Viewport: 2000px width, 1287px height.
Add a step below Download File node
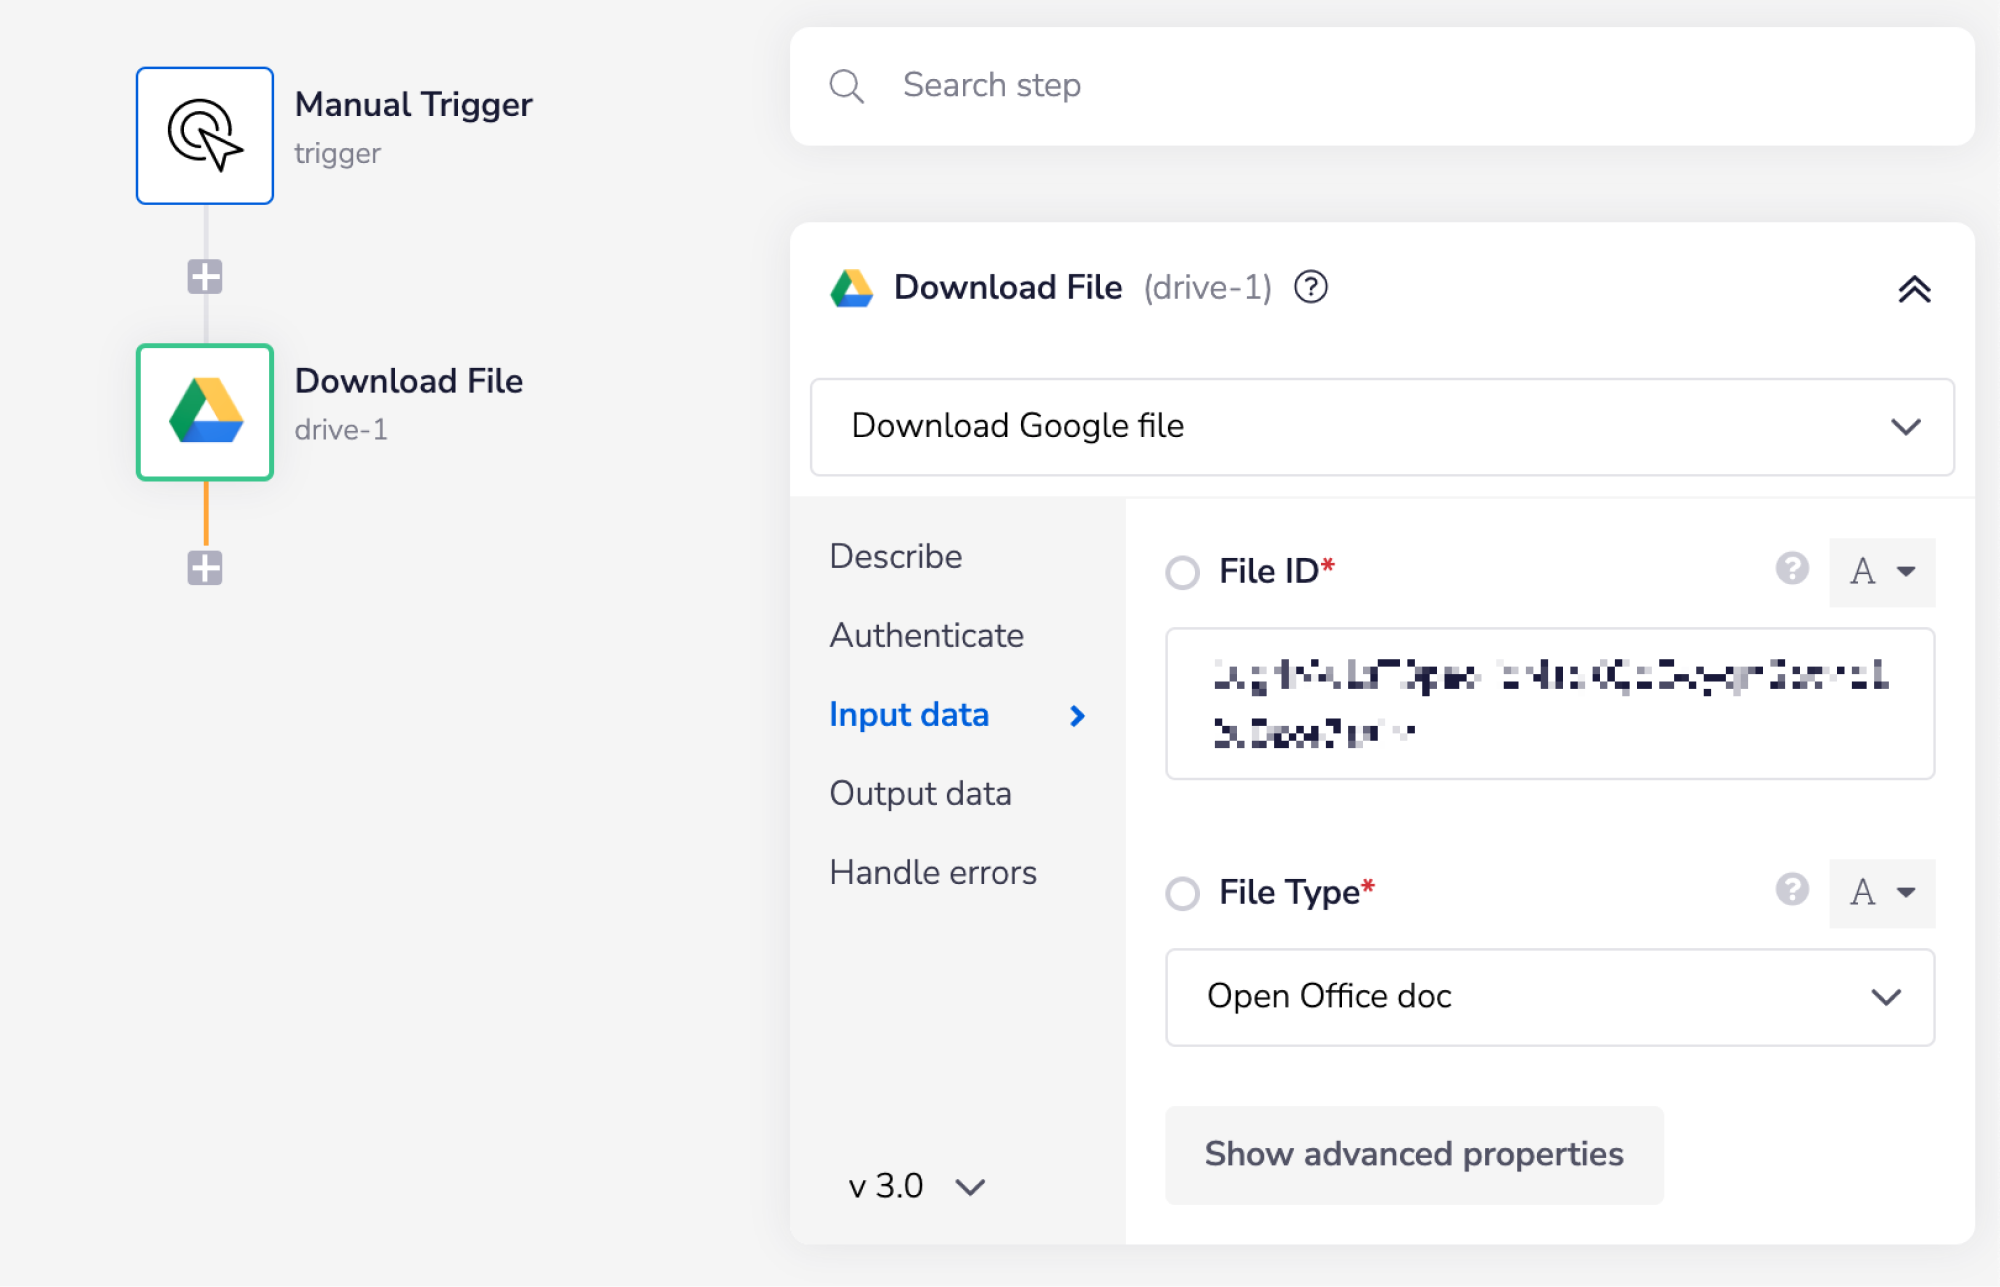coord(205,568)
